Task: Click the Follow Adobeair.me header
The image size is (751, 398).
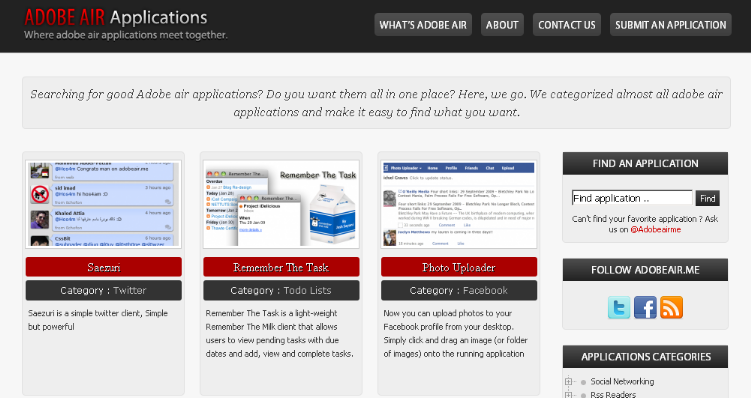Action: 645,270
